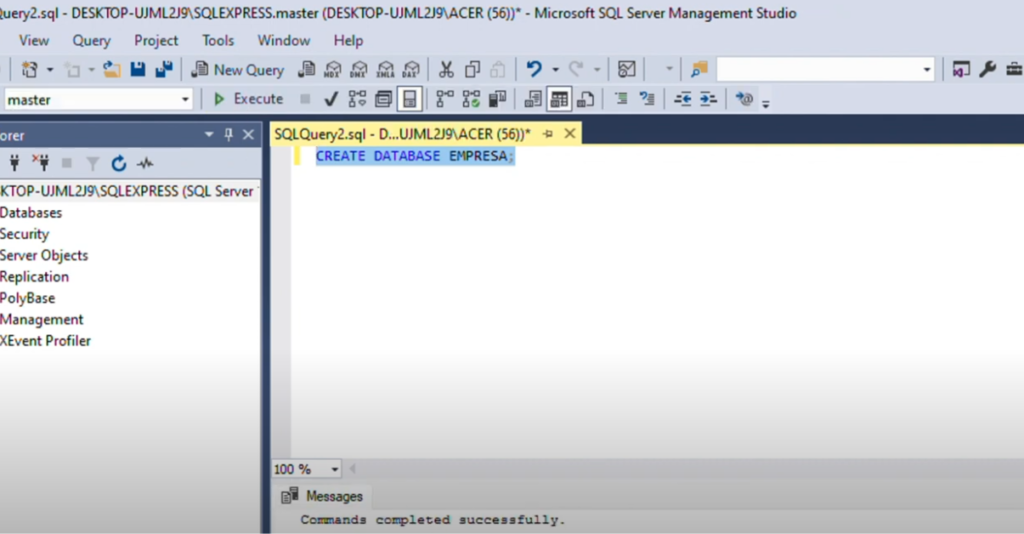Refresh the Object Explorer tree
The height and width of the screenshot is (534, 1024).
click(118, 163)
